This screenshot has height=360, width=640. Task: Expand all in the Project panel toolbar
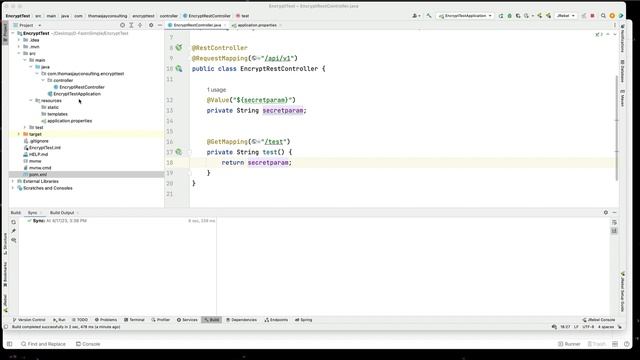pyautogui.click(x=131, y=25)
